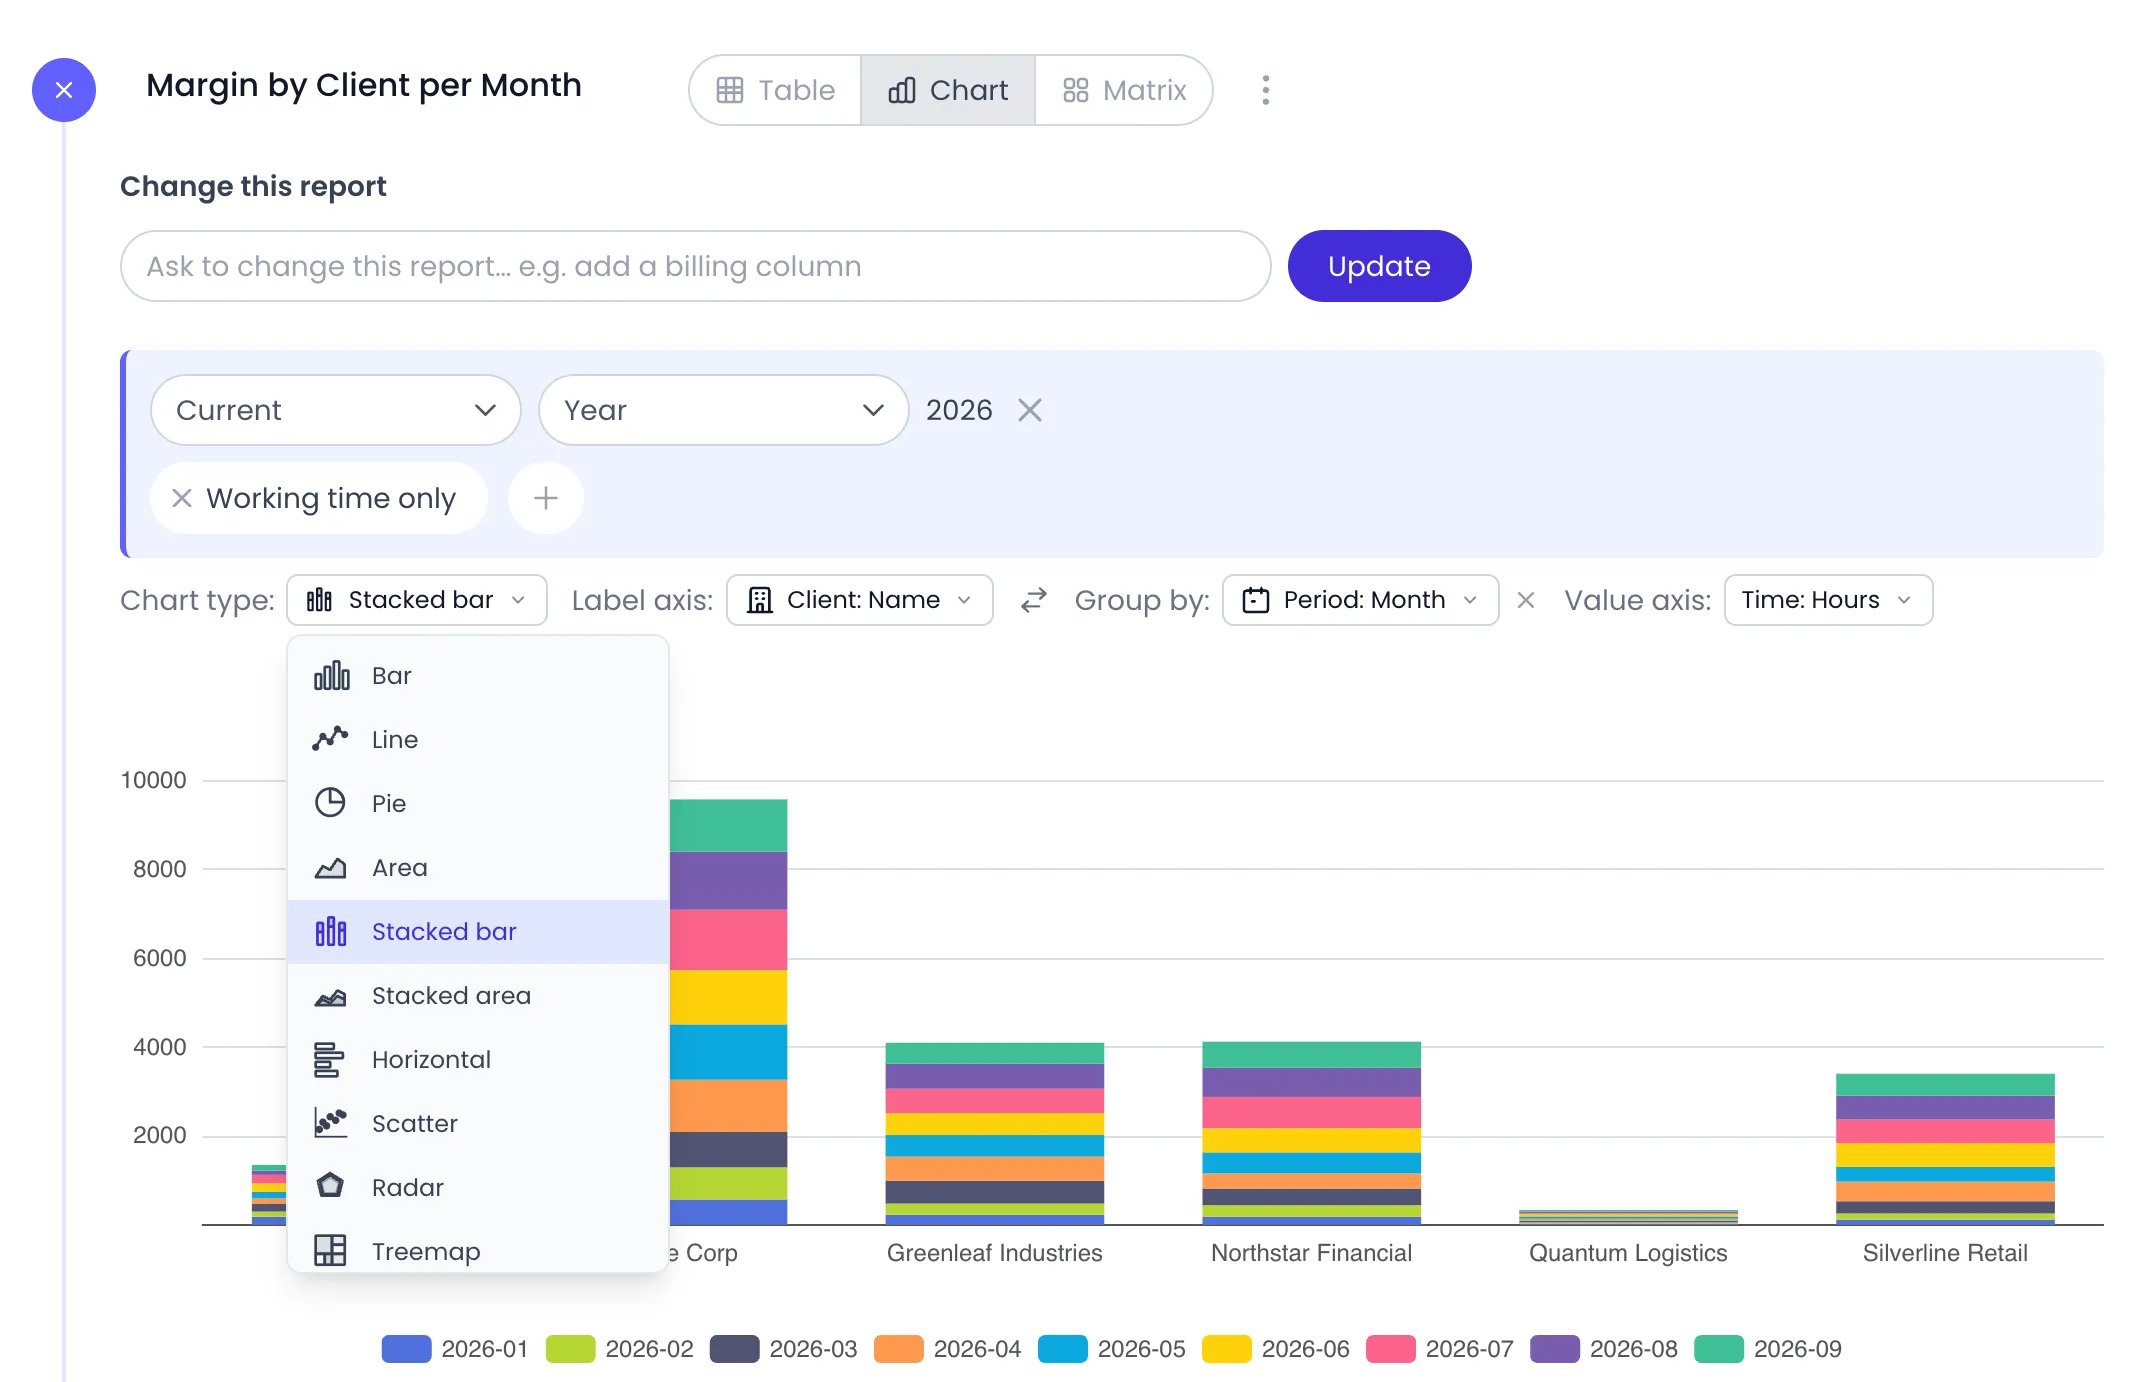Click the 'Margin by Client per Month' title
Screen dimensions: 2152x1382
[364, 85]
